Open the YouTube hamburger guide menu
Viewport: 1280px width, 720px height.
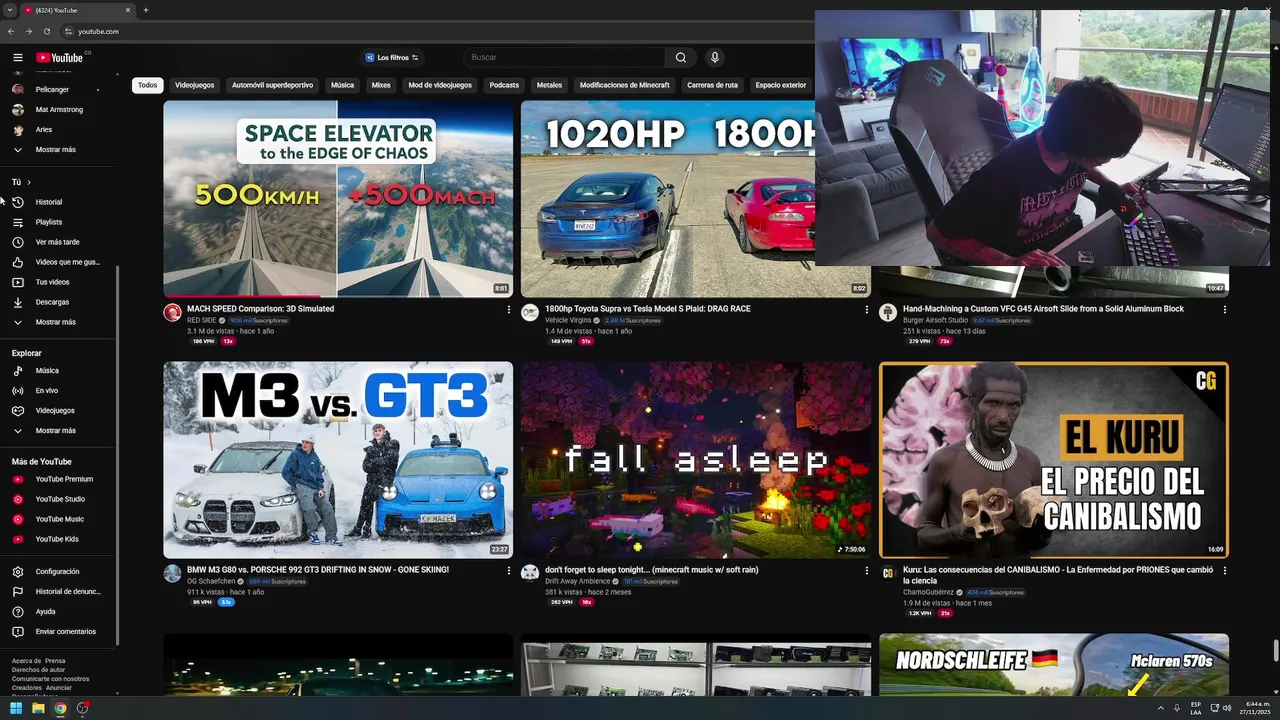tap(17, 57)
